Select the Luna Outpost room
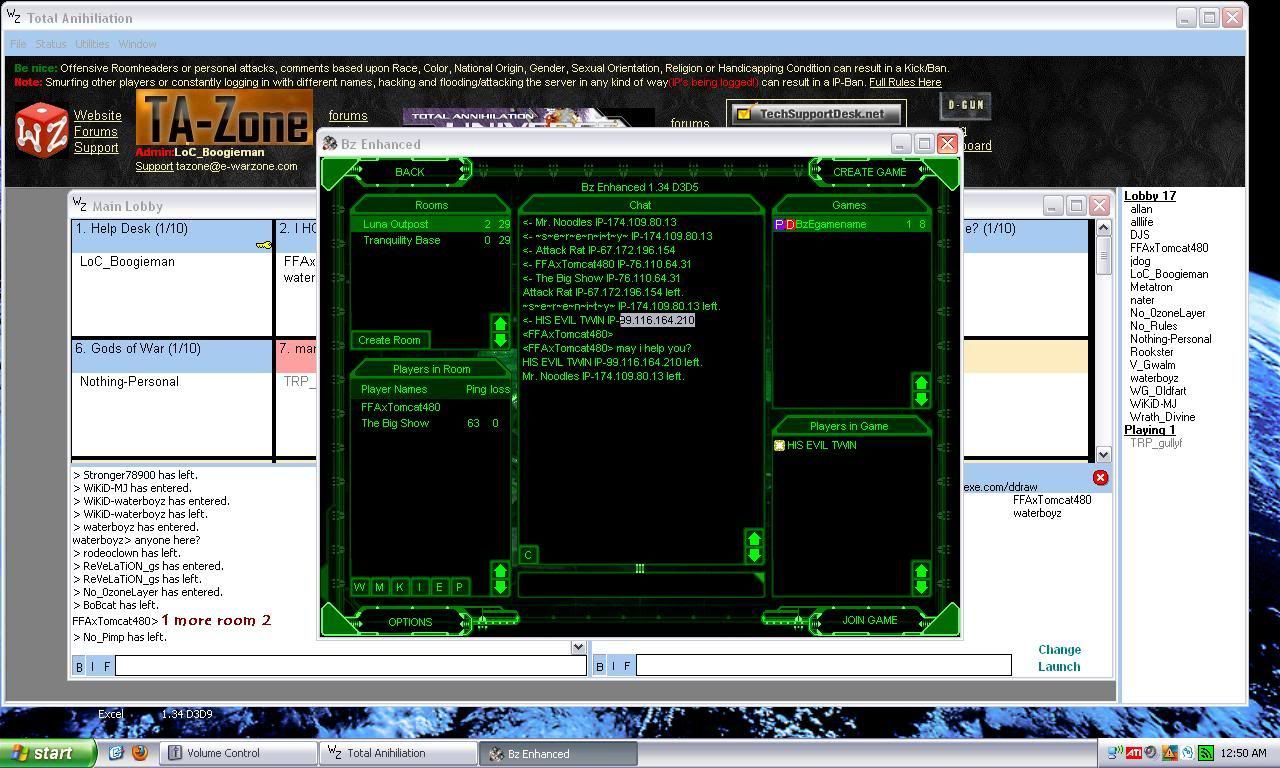The image size is (1280, 768). pyautogui.click(x=431, y=225)
